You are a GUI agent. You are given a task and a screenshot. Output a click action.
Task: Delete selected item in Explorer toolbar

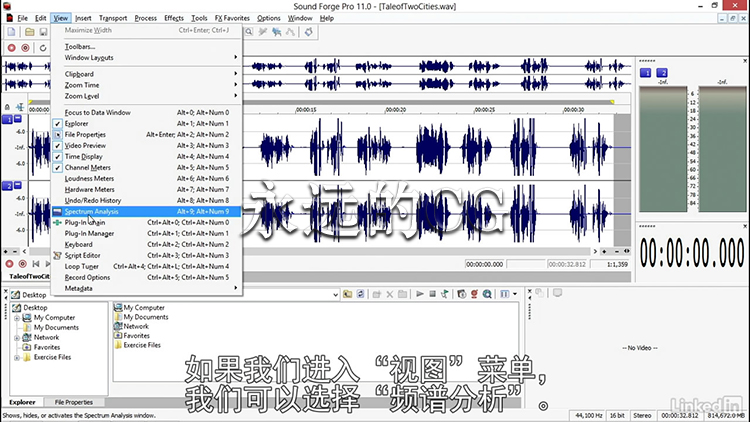click(x=389, y=294)
